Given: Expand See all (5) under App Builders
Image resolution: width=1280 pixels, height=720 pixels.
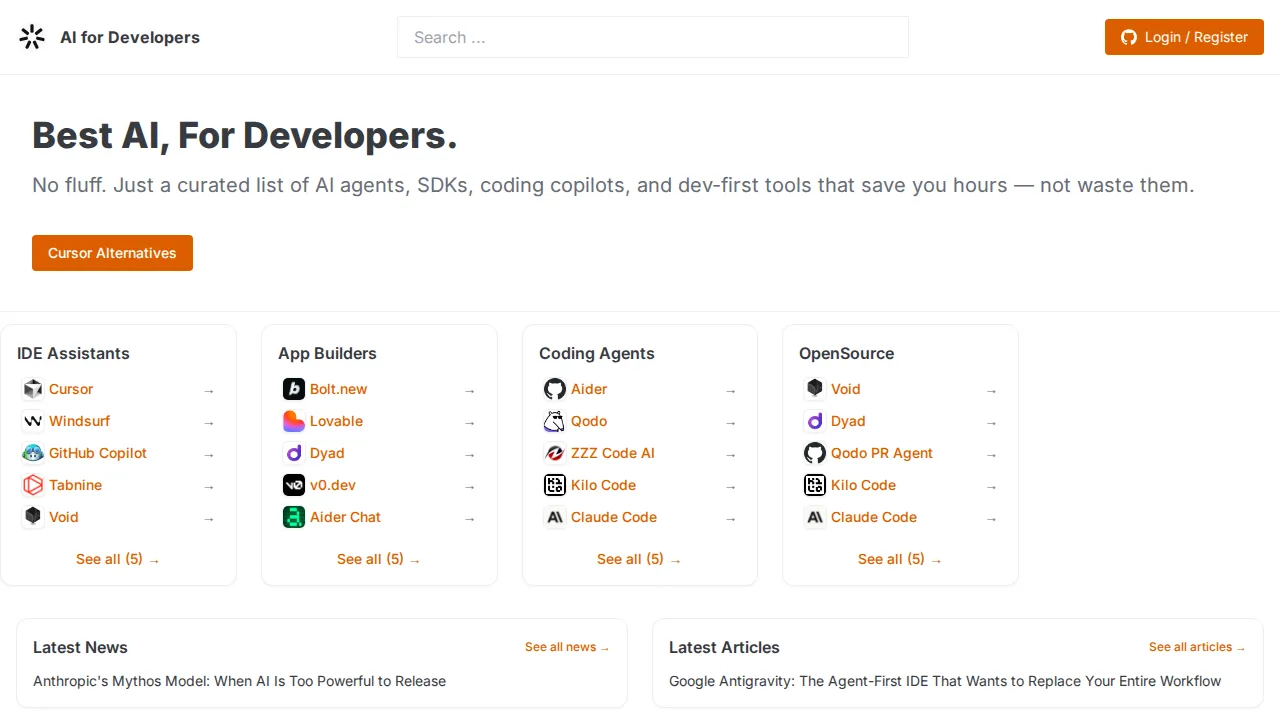Looking at the screenshot, I should pyautogui.click(x=379, y=559).
